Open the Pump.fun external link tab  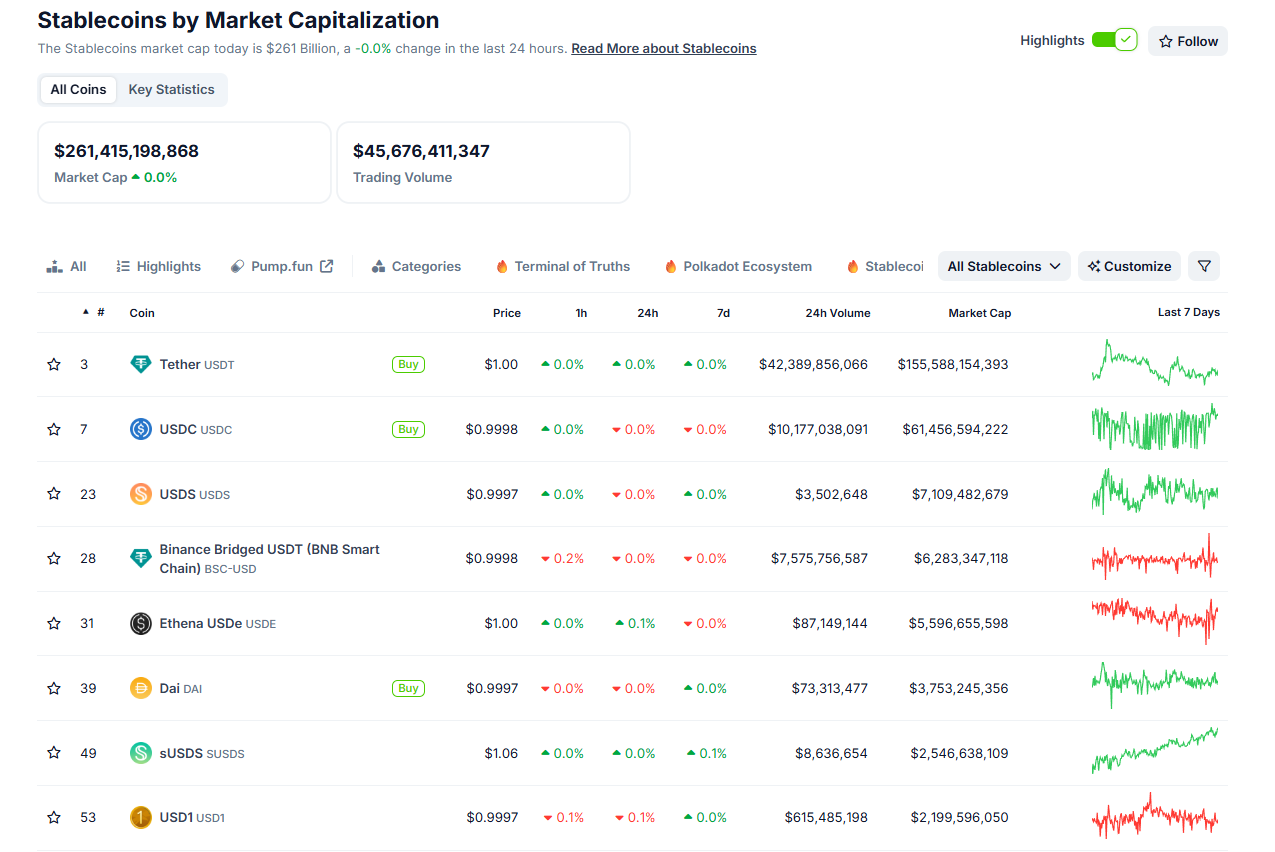(x=282, y=266)
